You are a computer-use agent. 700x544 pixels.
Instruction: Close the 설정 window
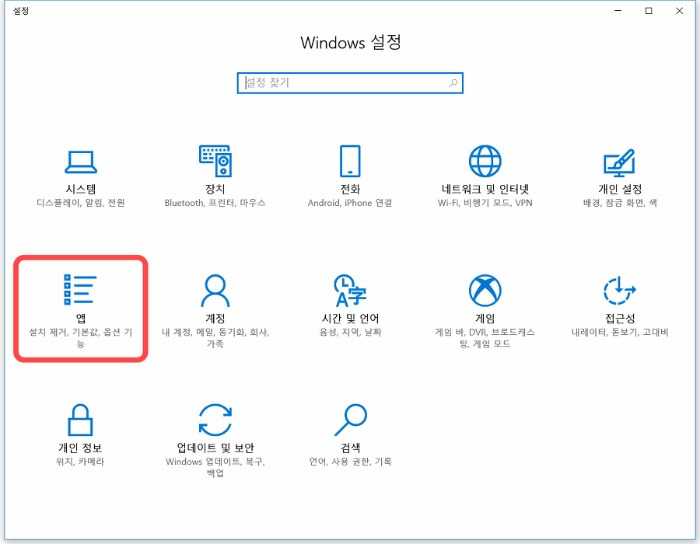(x=679, y=11)
